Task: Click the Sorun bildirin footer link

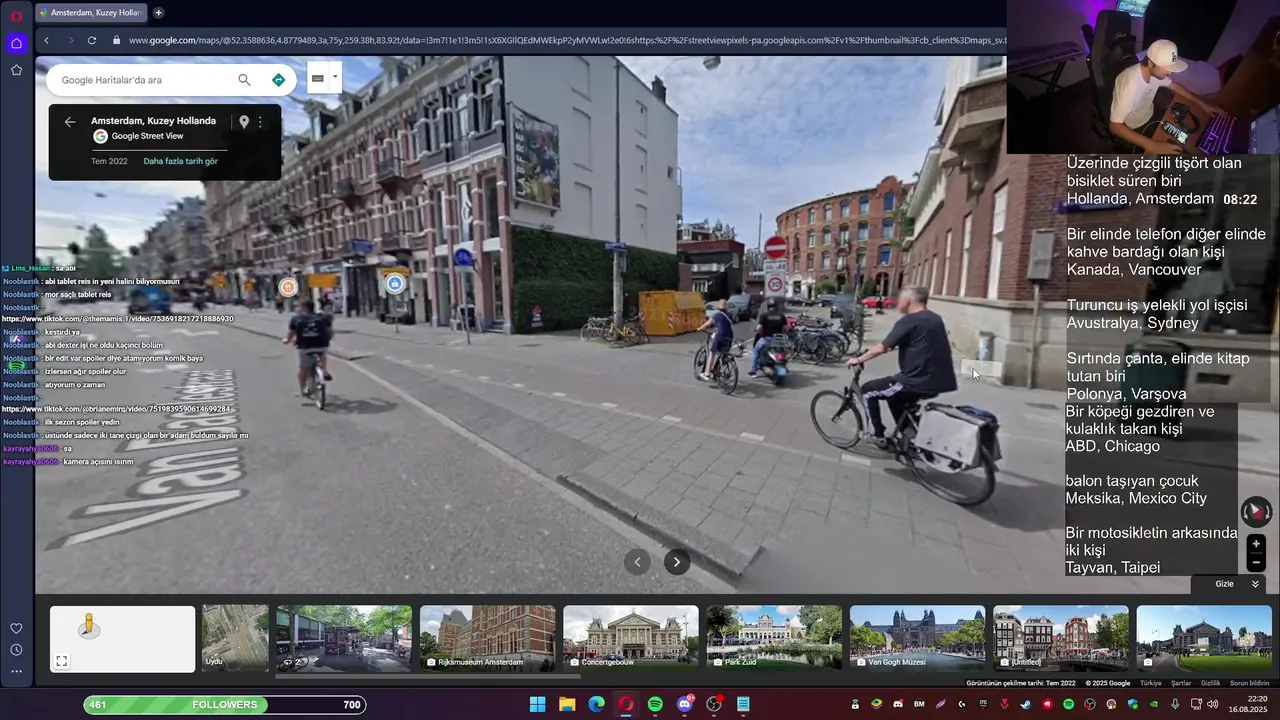Action: (x=1249, y=683)
